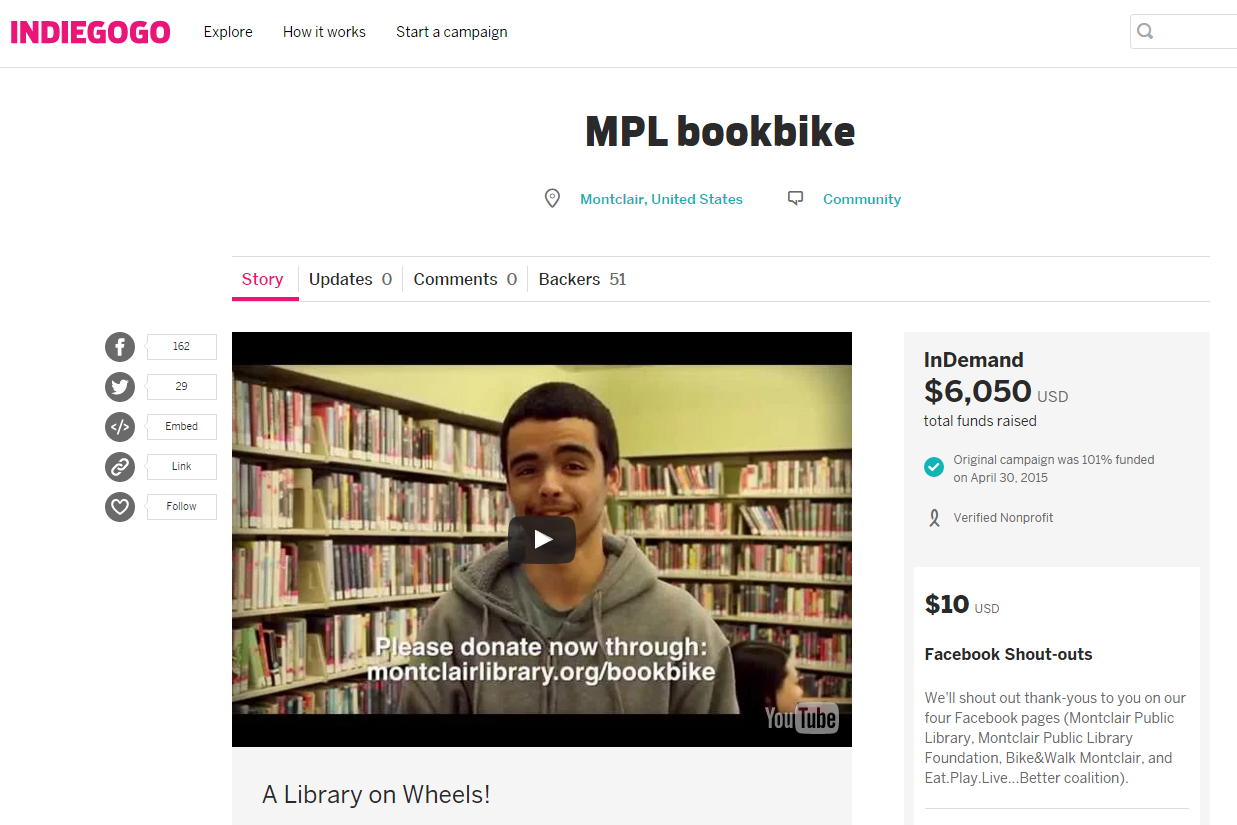Follow campaign with the heart icon
The width and height of the screenshot is (1237, 825).
pos(120,507)
